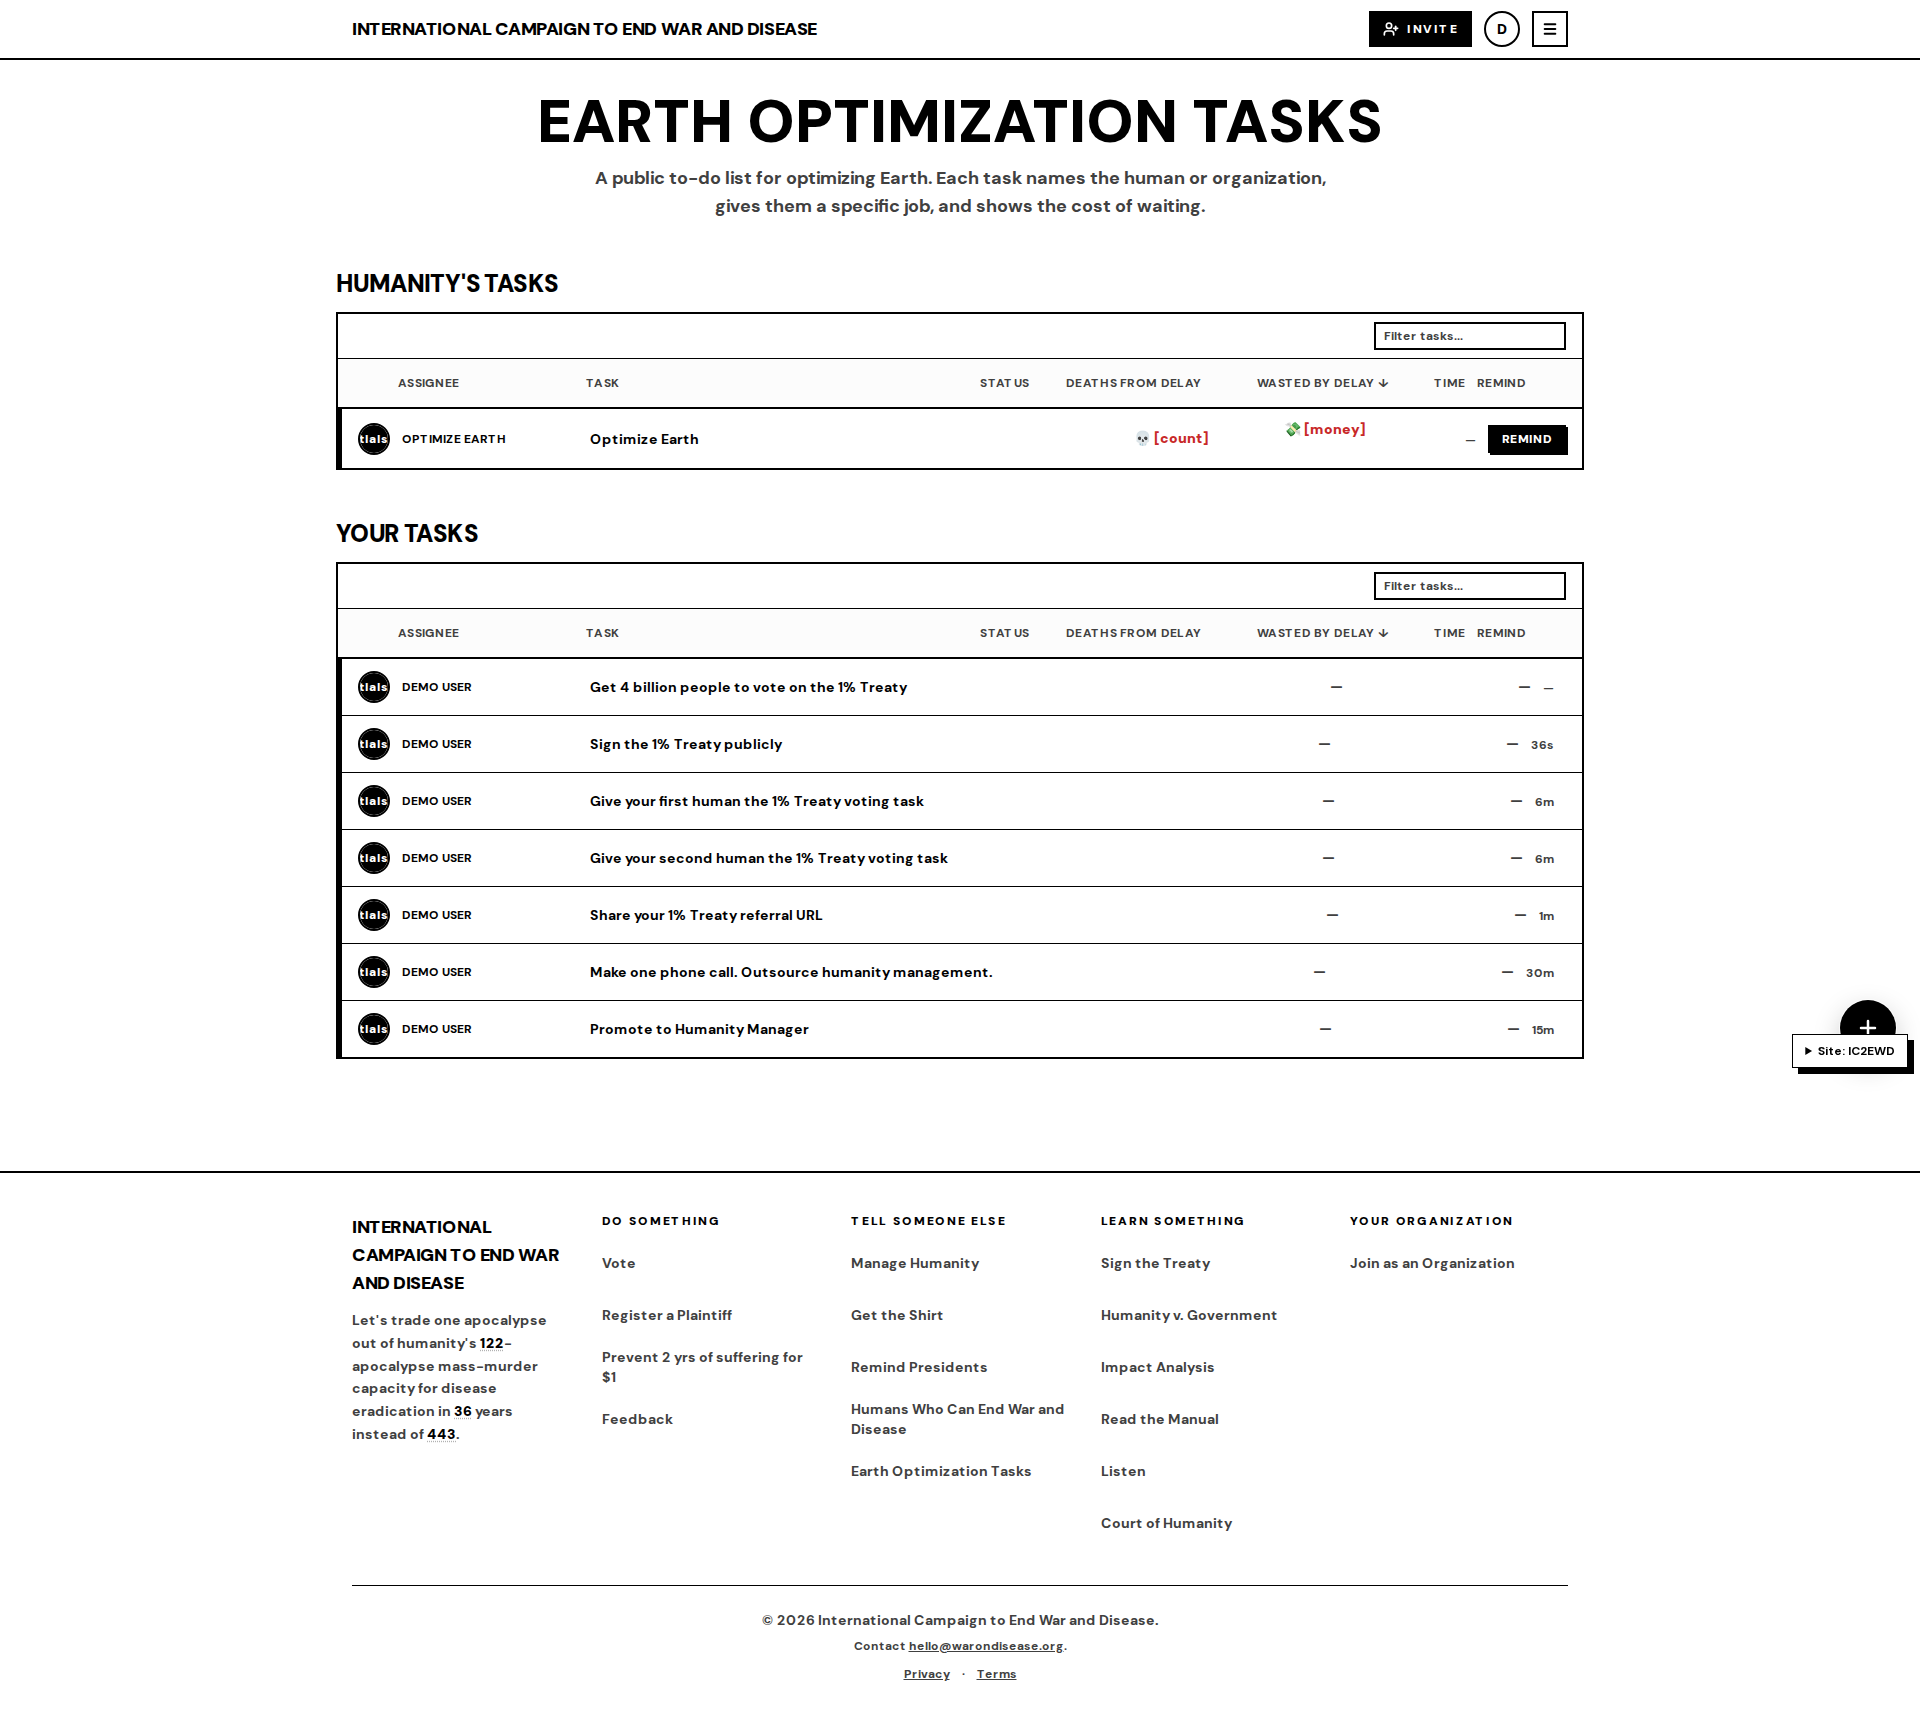
Task: Click the floating plus add button
Action: (x=1867, y=1020)
